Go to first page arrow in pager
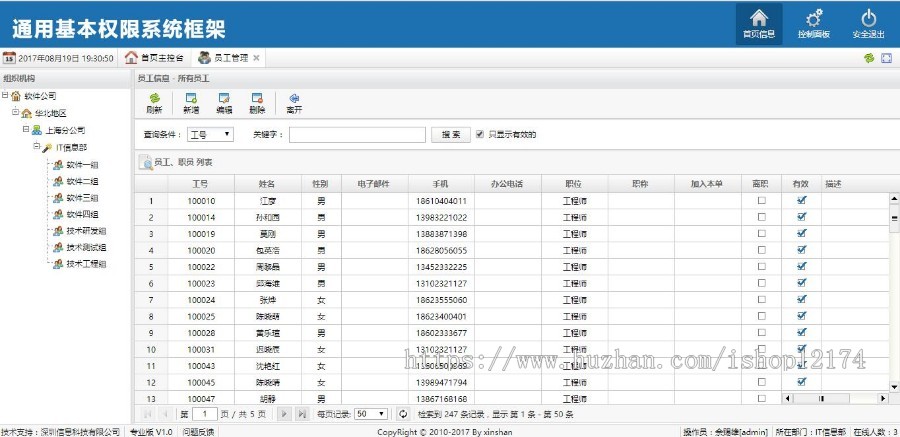 [147, 413]
